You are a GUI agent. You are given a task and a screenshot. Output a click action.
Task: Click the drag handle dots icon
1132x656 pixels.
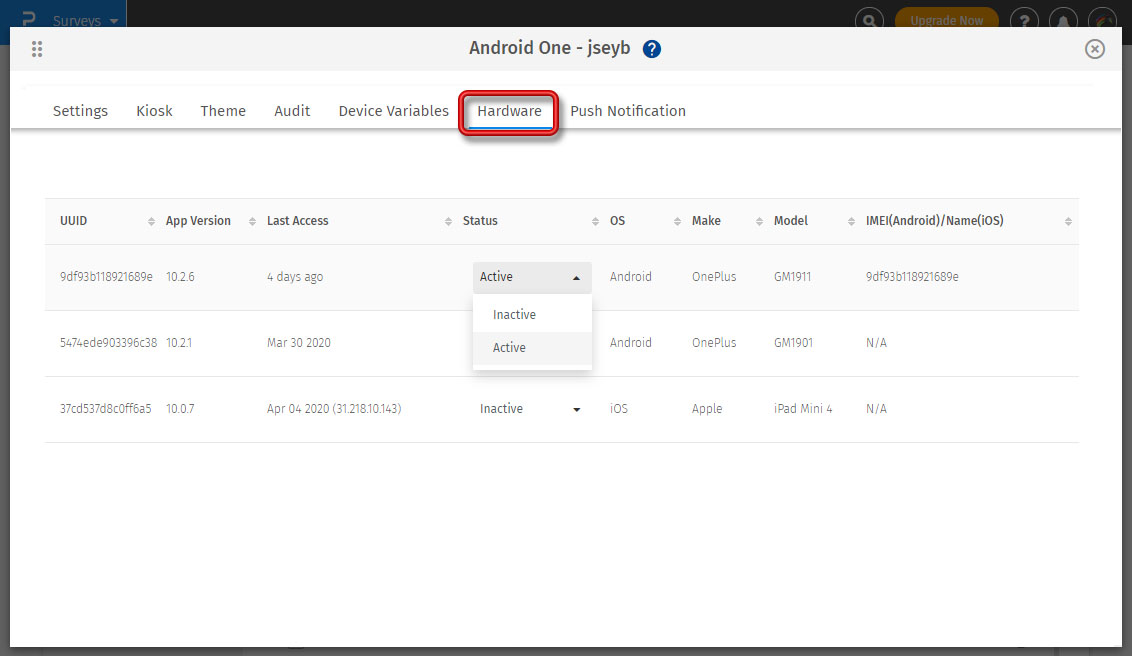tap(37, 49)
